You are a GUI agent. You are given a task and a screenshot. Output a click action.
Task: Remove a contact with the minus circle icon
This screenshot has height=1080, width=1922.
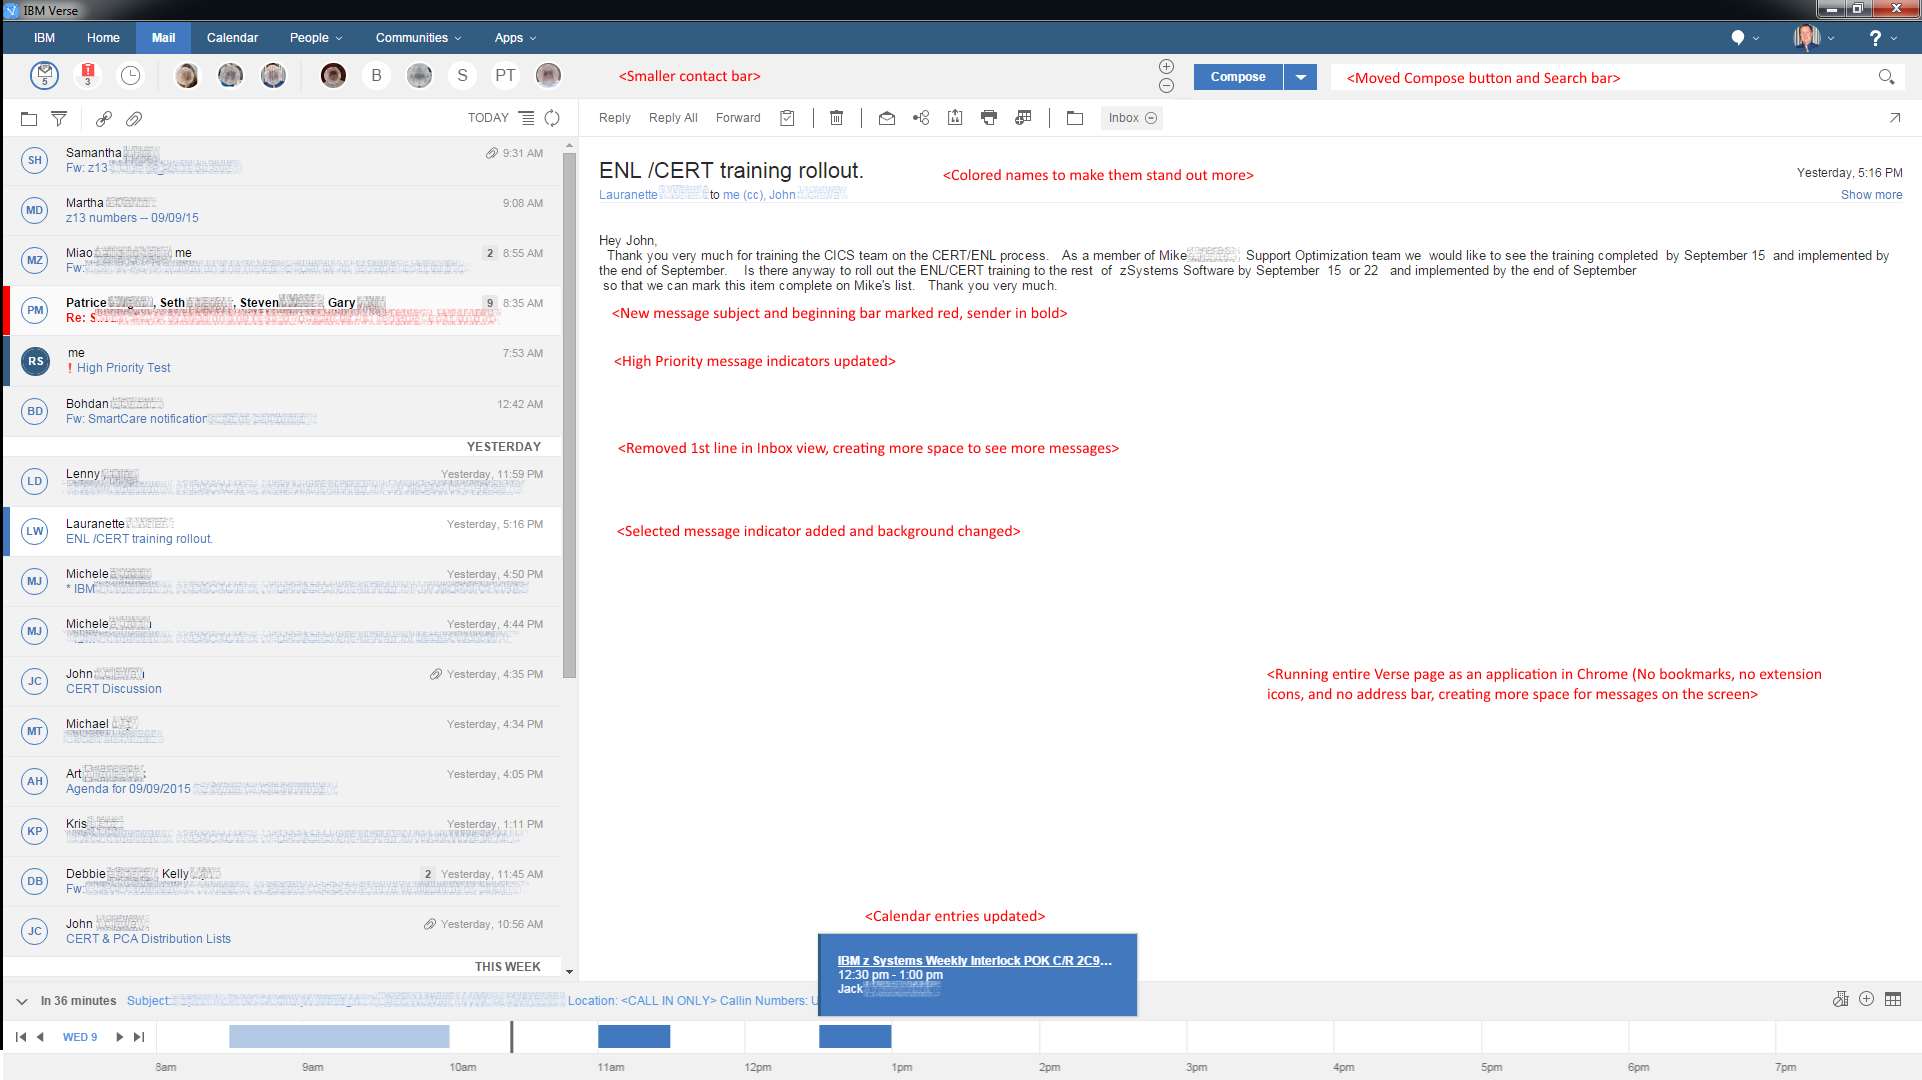(1166, 86)
